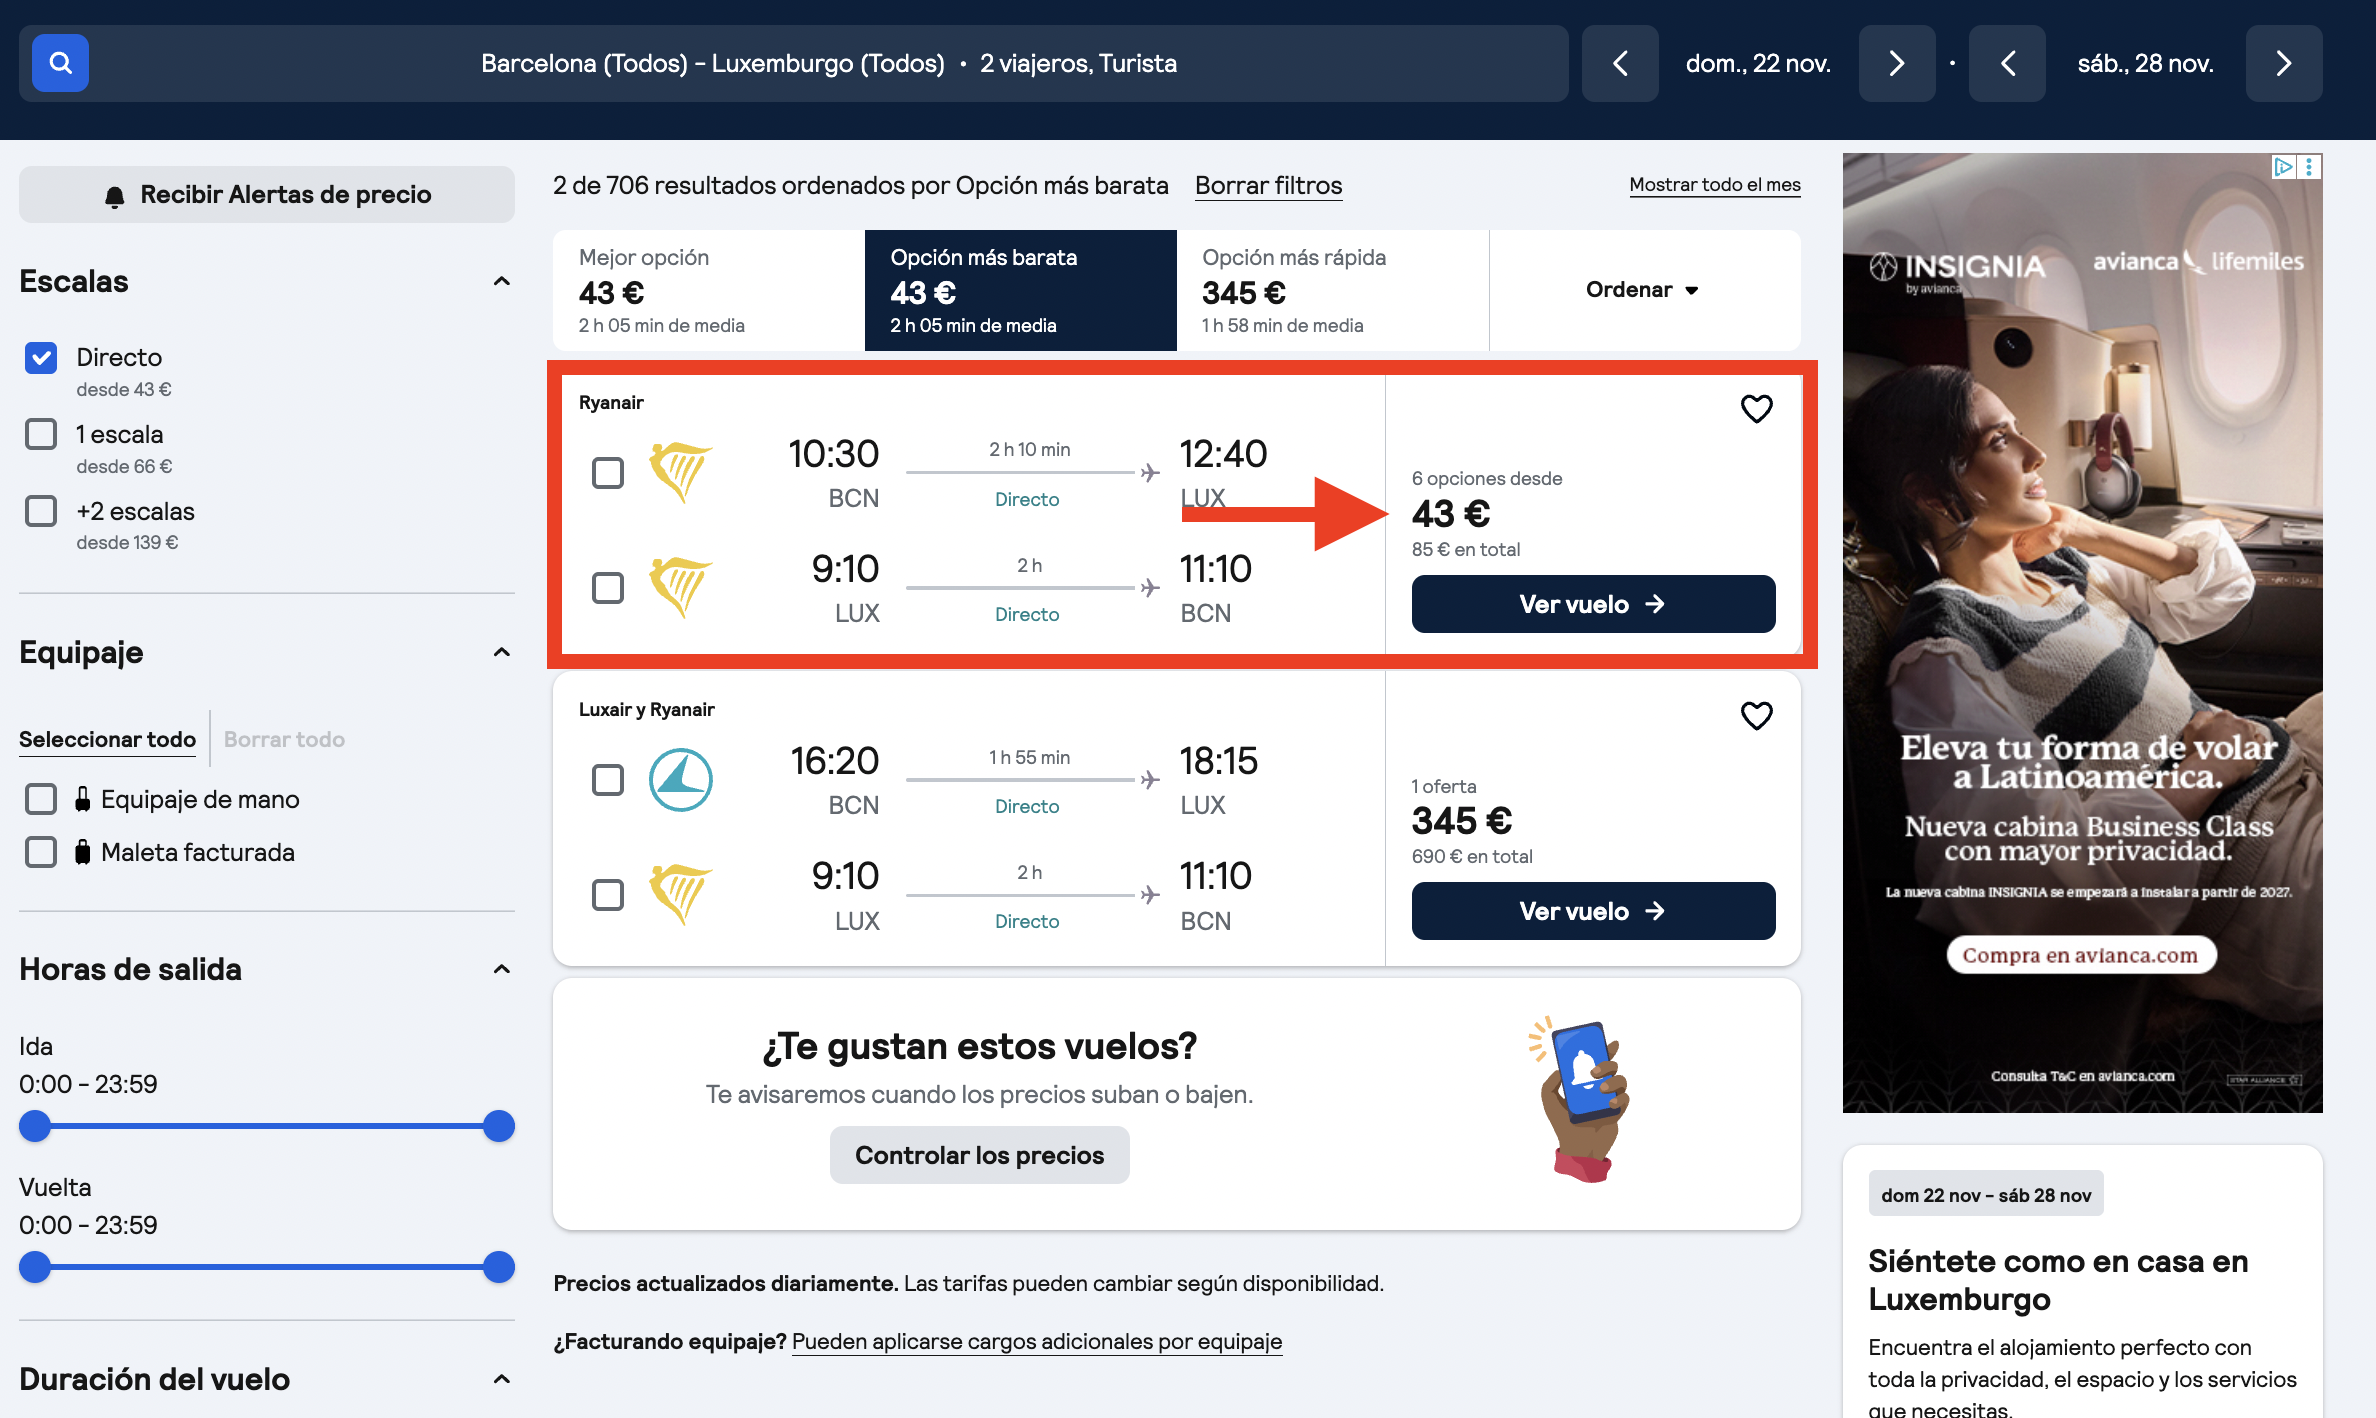Switch to Mejor opción tab
Viewport: 2376px width, 1418px height.
[x=709, y=290]
